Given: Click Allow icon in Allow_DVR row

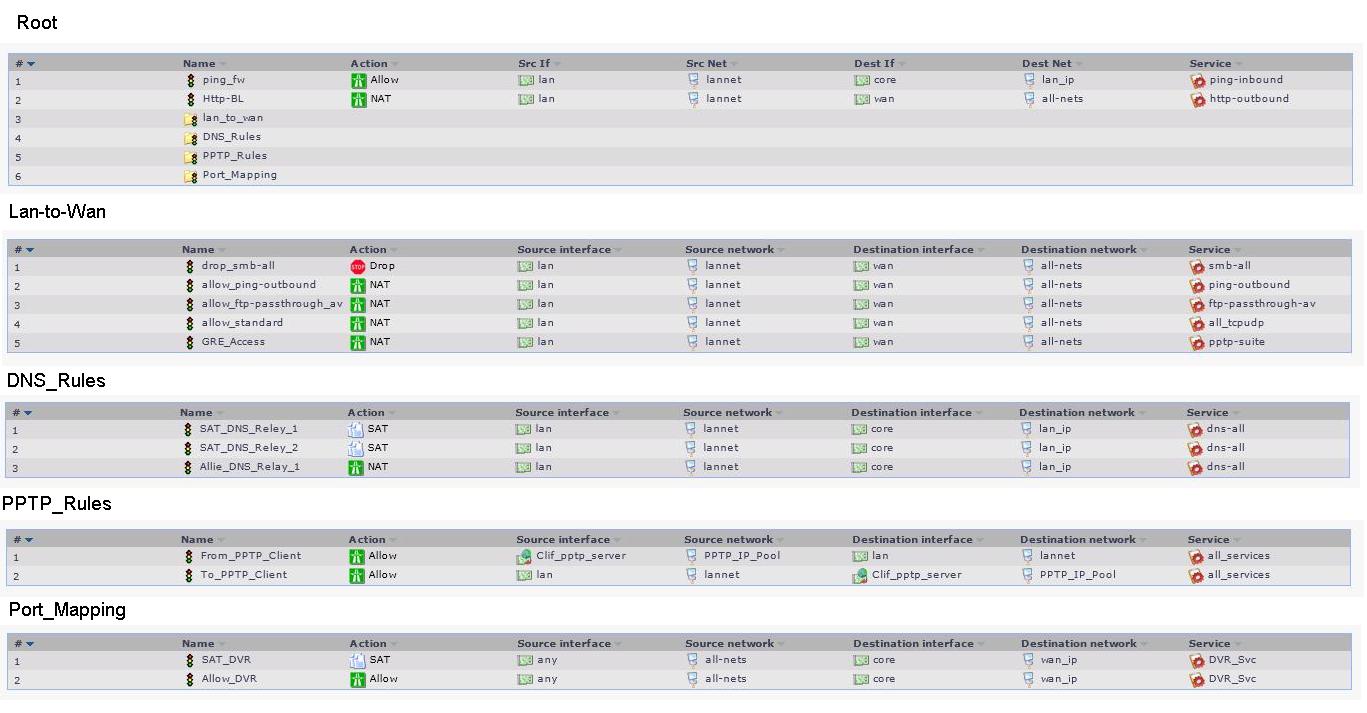Looking at the screenshot, I should tap(357, 679).
